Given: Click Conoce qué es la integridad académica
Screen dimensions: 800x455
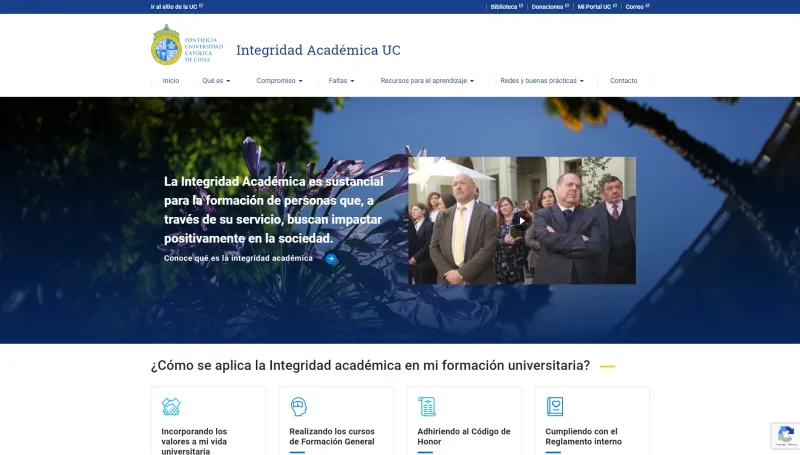Looking at the screenshot, I should click(238, 258).
